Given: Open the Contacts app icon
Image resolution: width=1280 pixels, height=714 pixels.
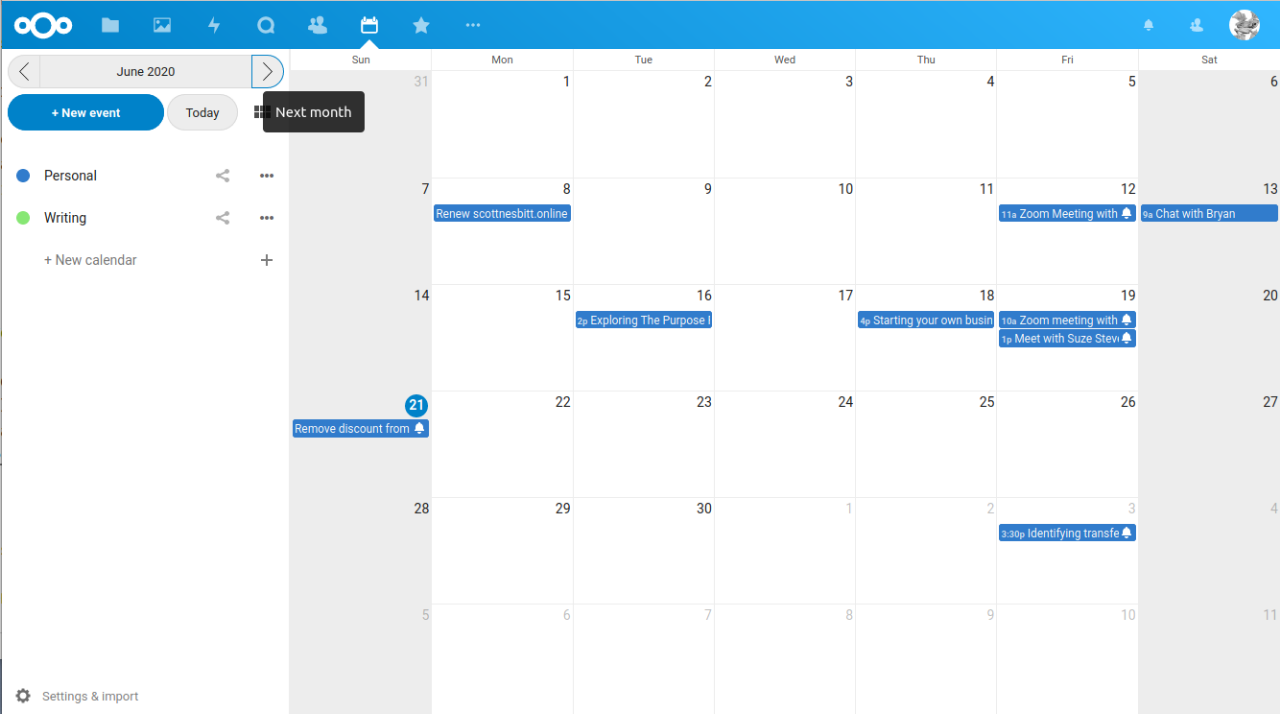Looking at the screenshot, I should point(318,25).
